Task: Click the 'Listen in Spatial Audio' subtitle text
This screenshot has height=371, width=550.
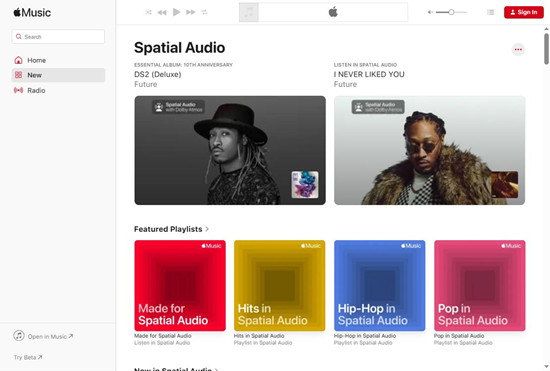Action: tap(162, 343)
